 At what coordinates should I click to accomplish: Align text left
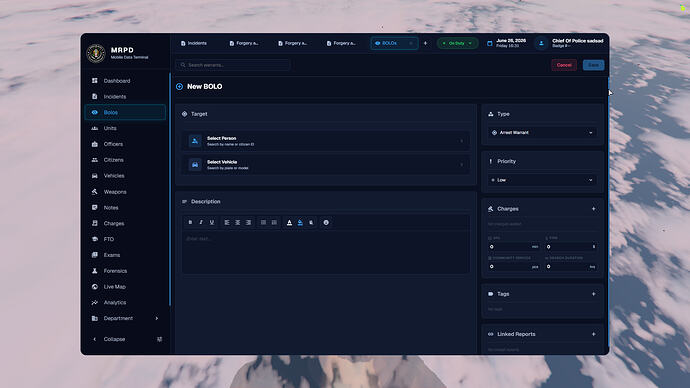[227, 223]
